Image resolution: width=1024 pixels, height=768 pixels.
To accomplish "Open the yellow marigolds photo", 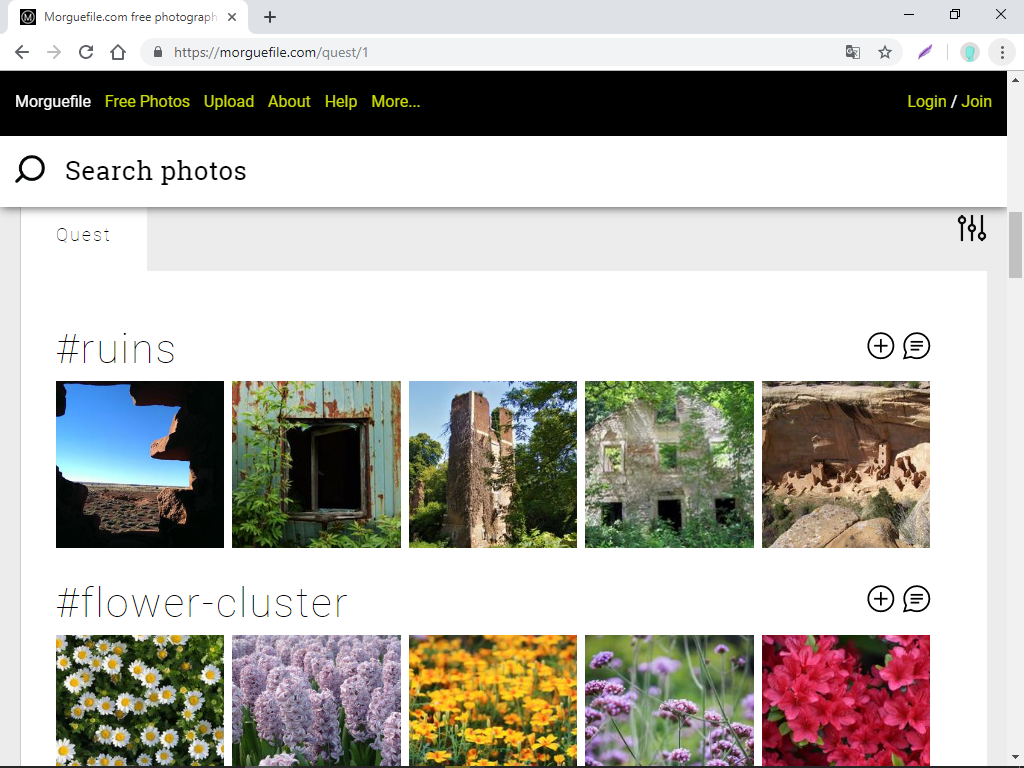I will 493,700.
